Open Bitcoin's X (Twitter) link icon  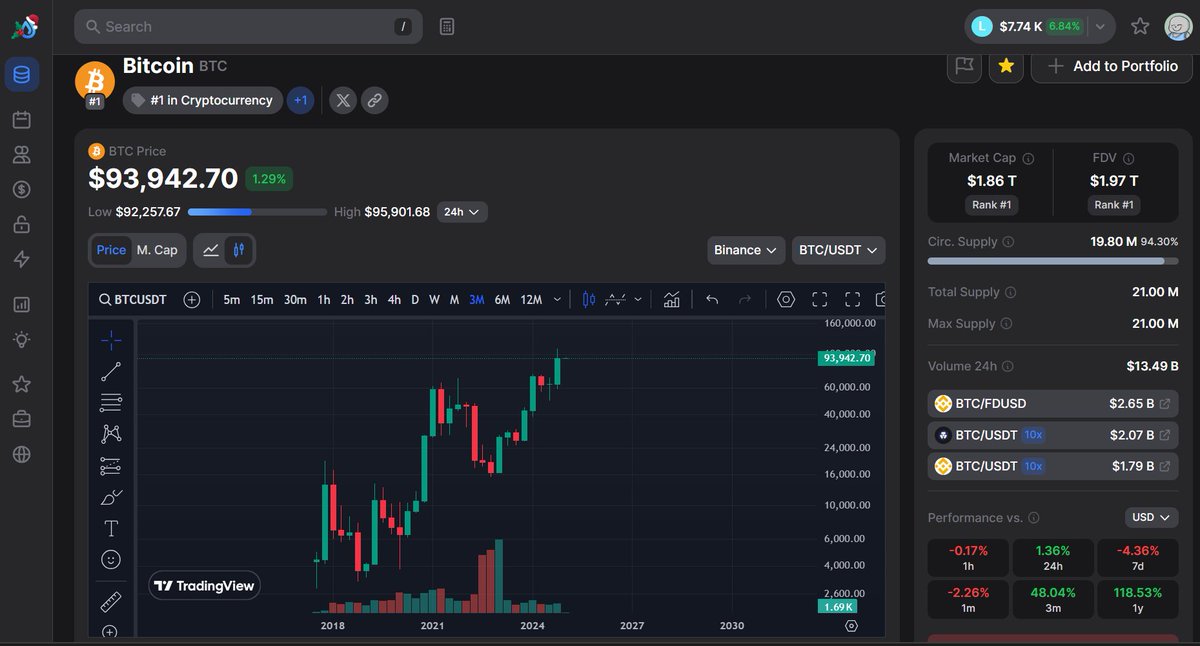[x=343, y=100]
